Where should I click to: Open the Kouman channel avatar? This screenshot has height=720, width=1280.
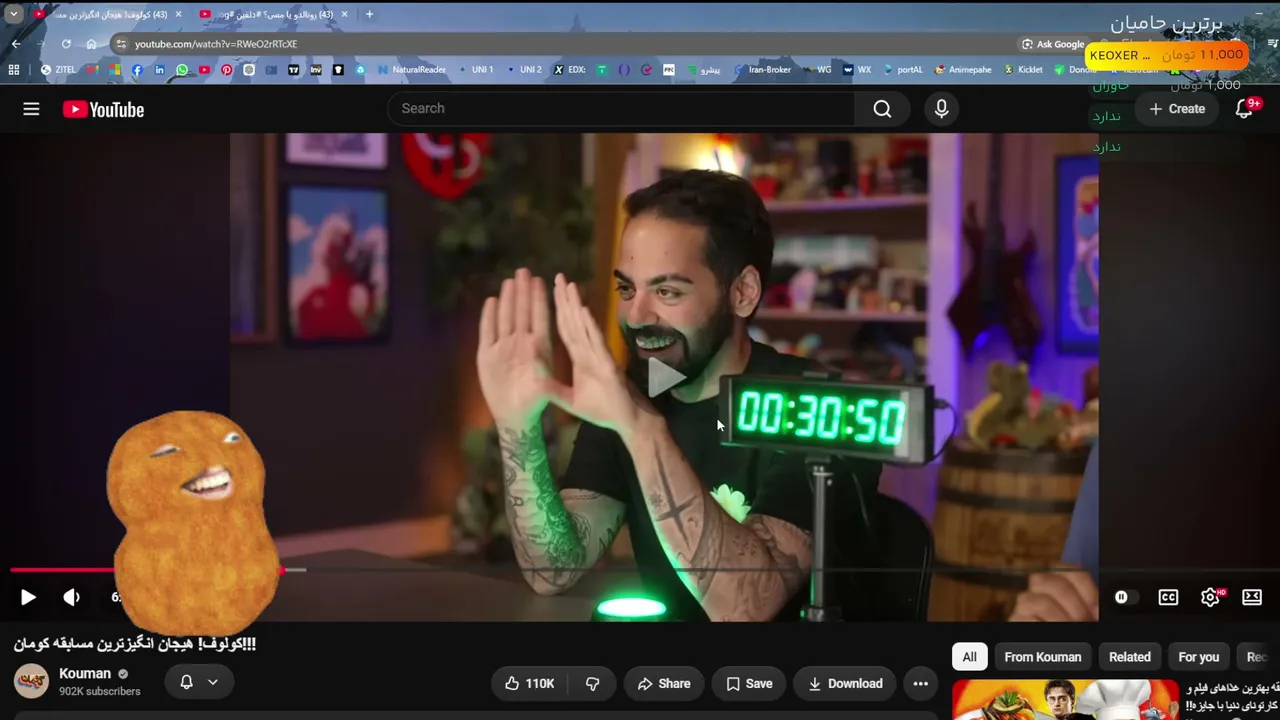[31, 682]
